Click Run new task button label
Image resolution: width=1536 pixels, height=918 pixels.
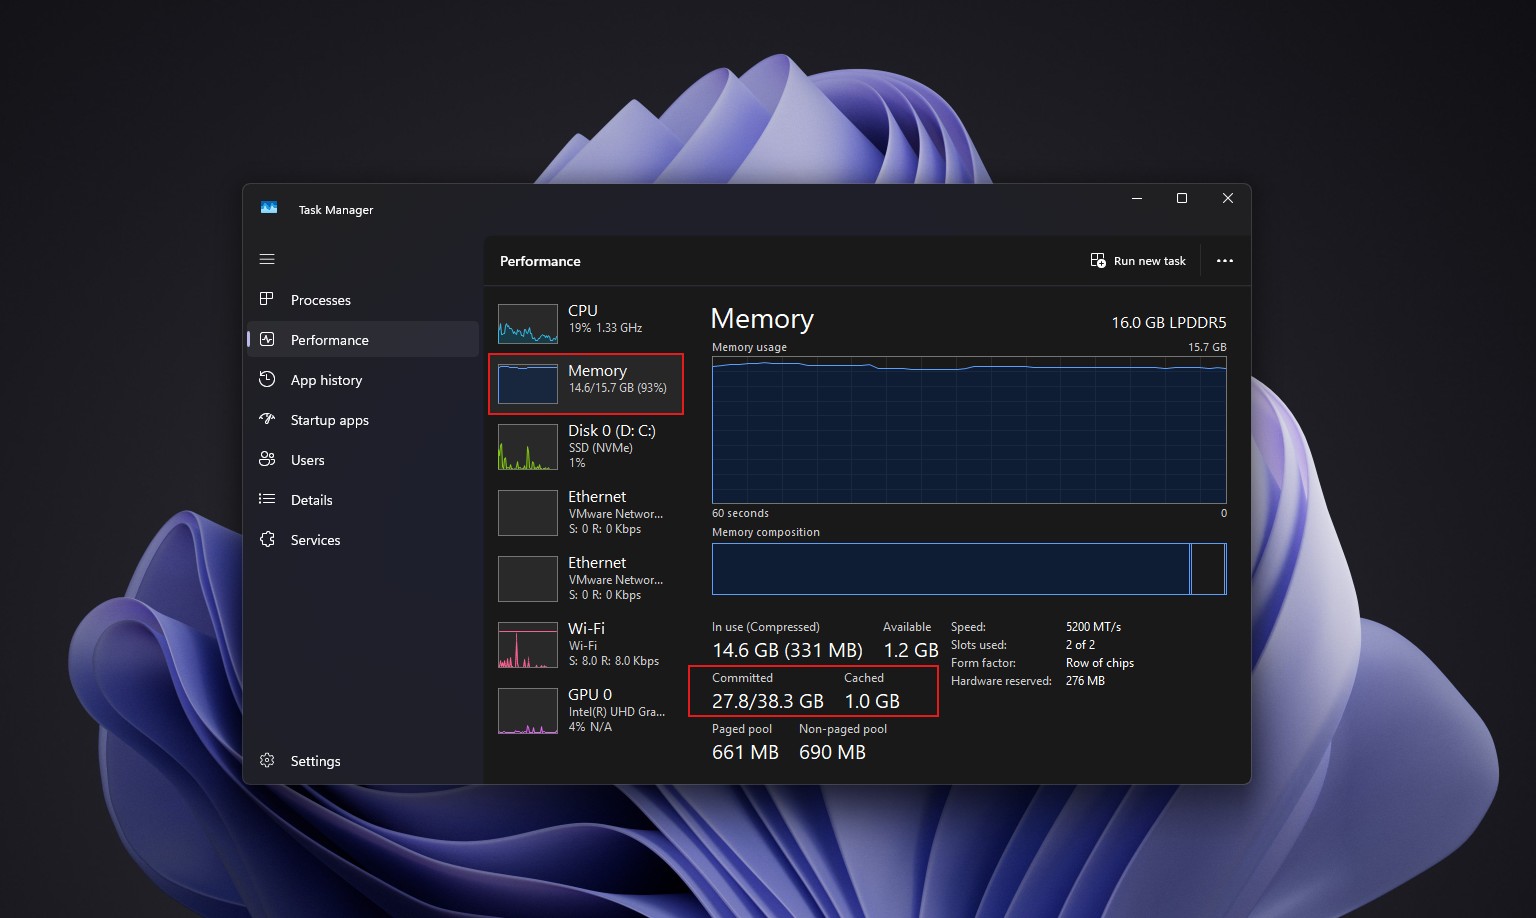1149,261
